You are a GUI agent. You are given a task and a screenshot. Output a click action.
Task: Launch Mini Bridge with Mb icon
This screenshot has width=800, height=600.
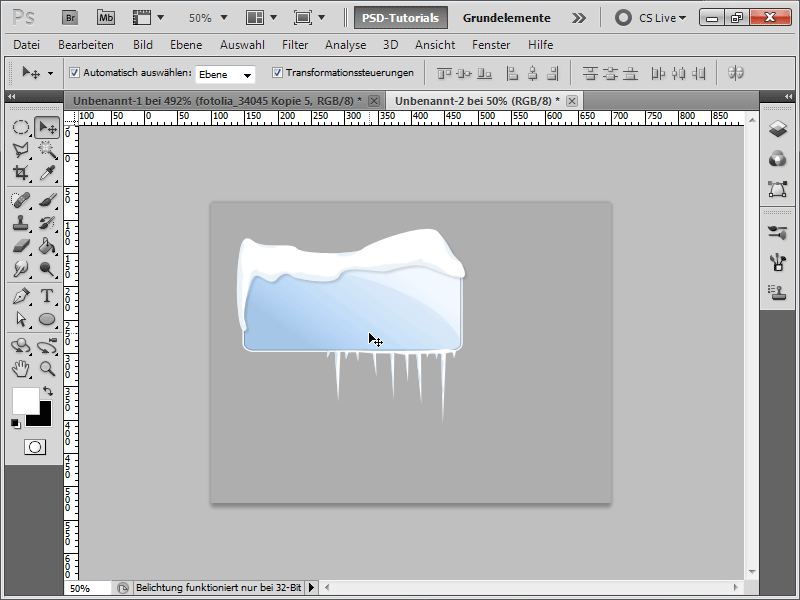(x=106, y=18)
